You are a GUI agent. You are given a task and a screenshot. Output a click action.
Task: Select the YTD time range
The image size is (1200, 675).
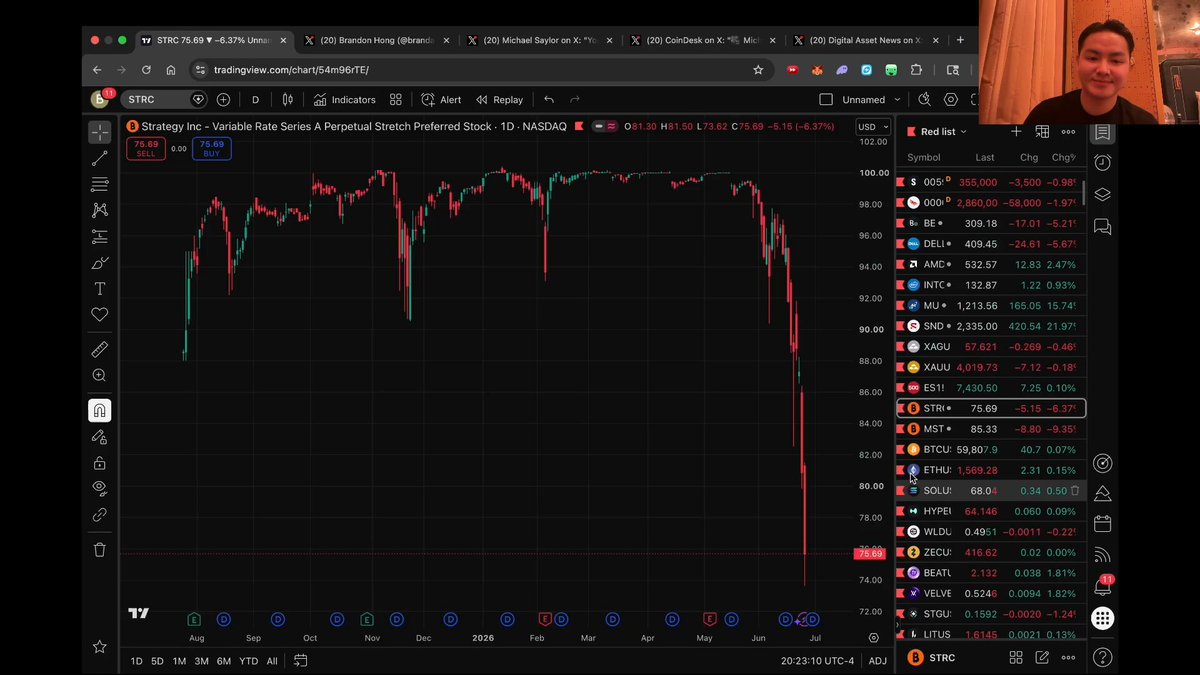pyautogui.click(x=248, y=661)
